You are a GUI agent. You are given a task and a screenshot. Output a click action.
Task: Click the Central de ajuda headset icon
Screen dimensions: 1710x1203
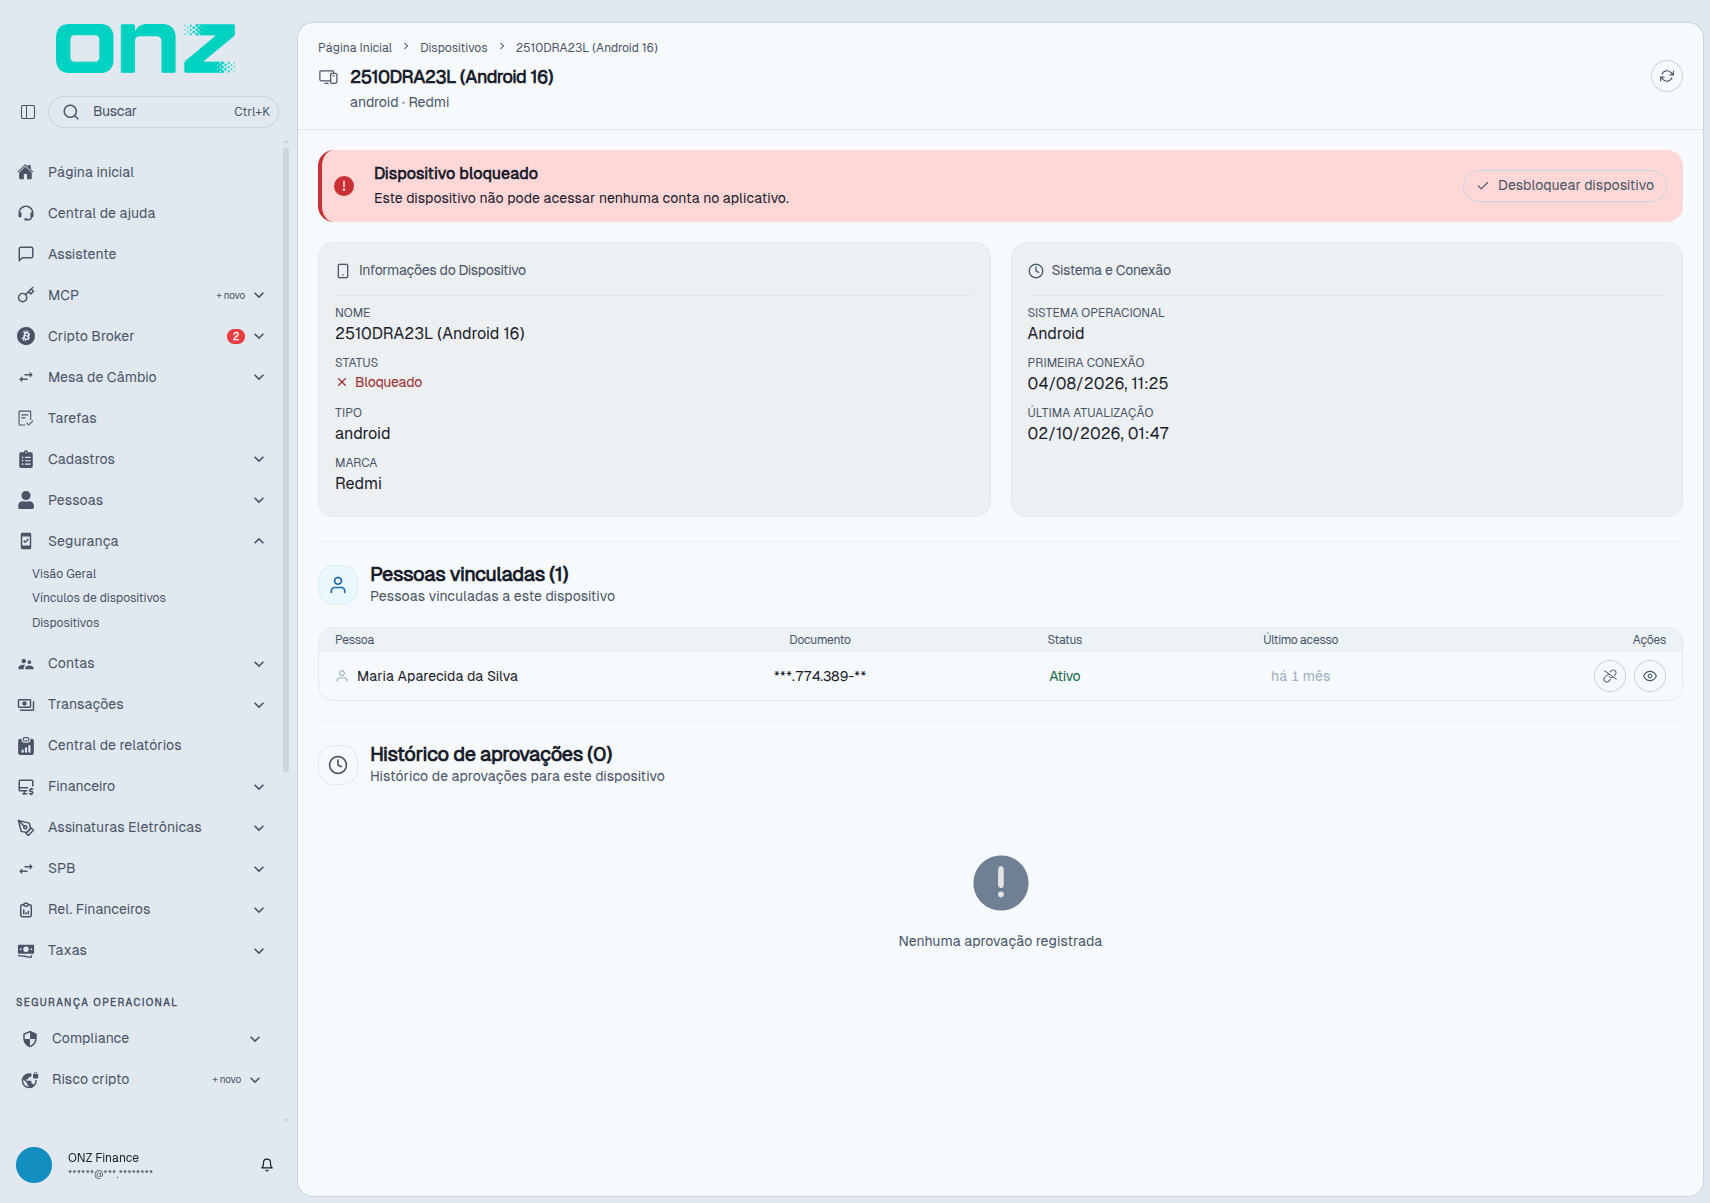click(x=26, y=213)
